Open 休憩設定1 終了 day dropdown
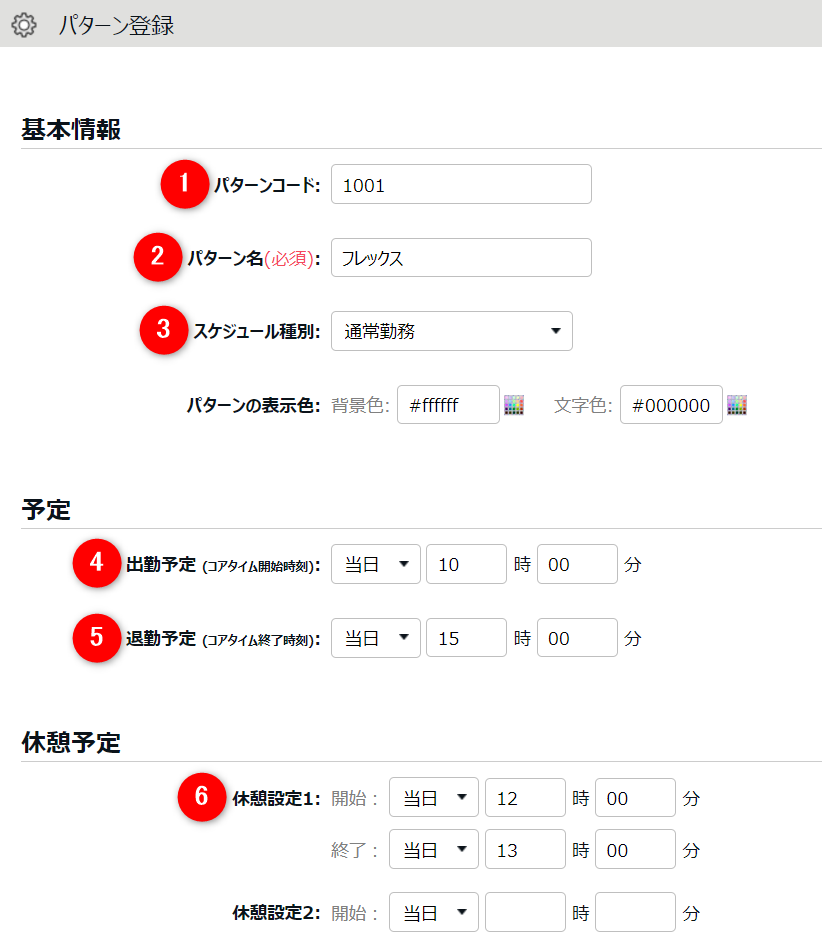Image resolution: width=822 pixels, height=932 pixels. pyautogui.click(x=433, y=850)
